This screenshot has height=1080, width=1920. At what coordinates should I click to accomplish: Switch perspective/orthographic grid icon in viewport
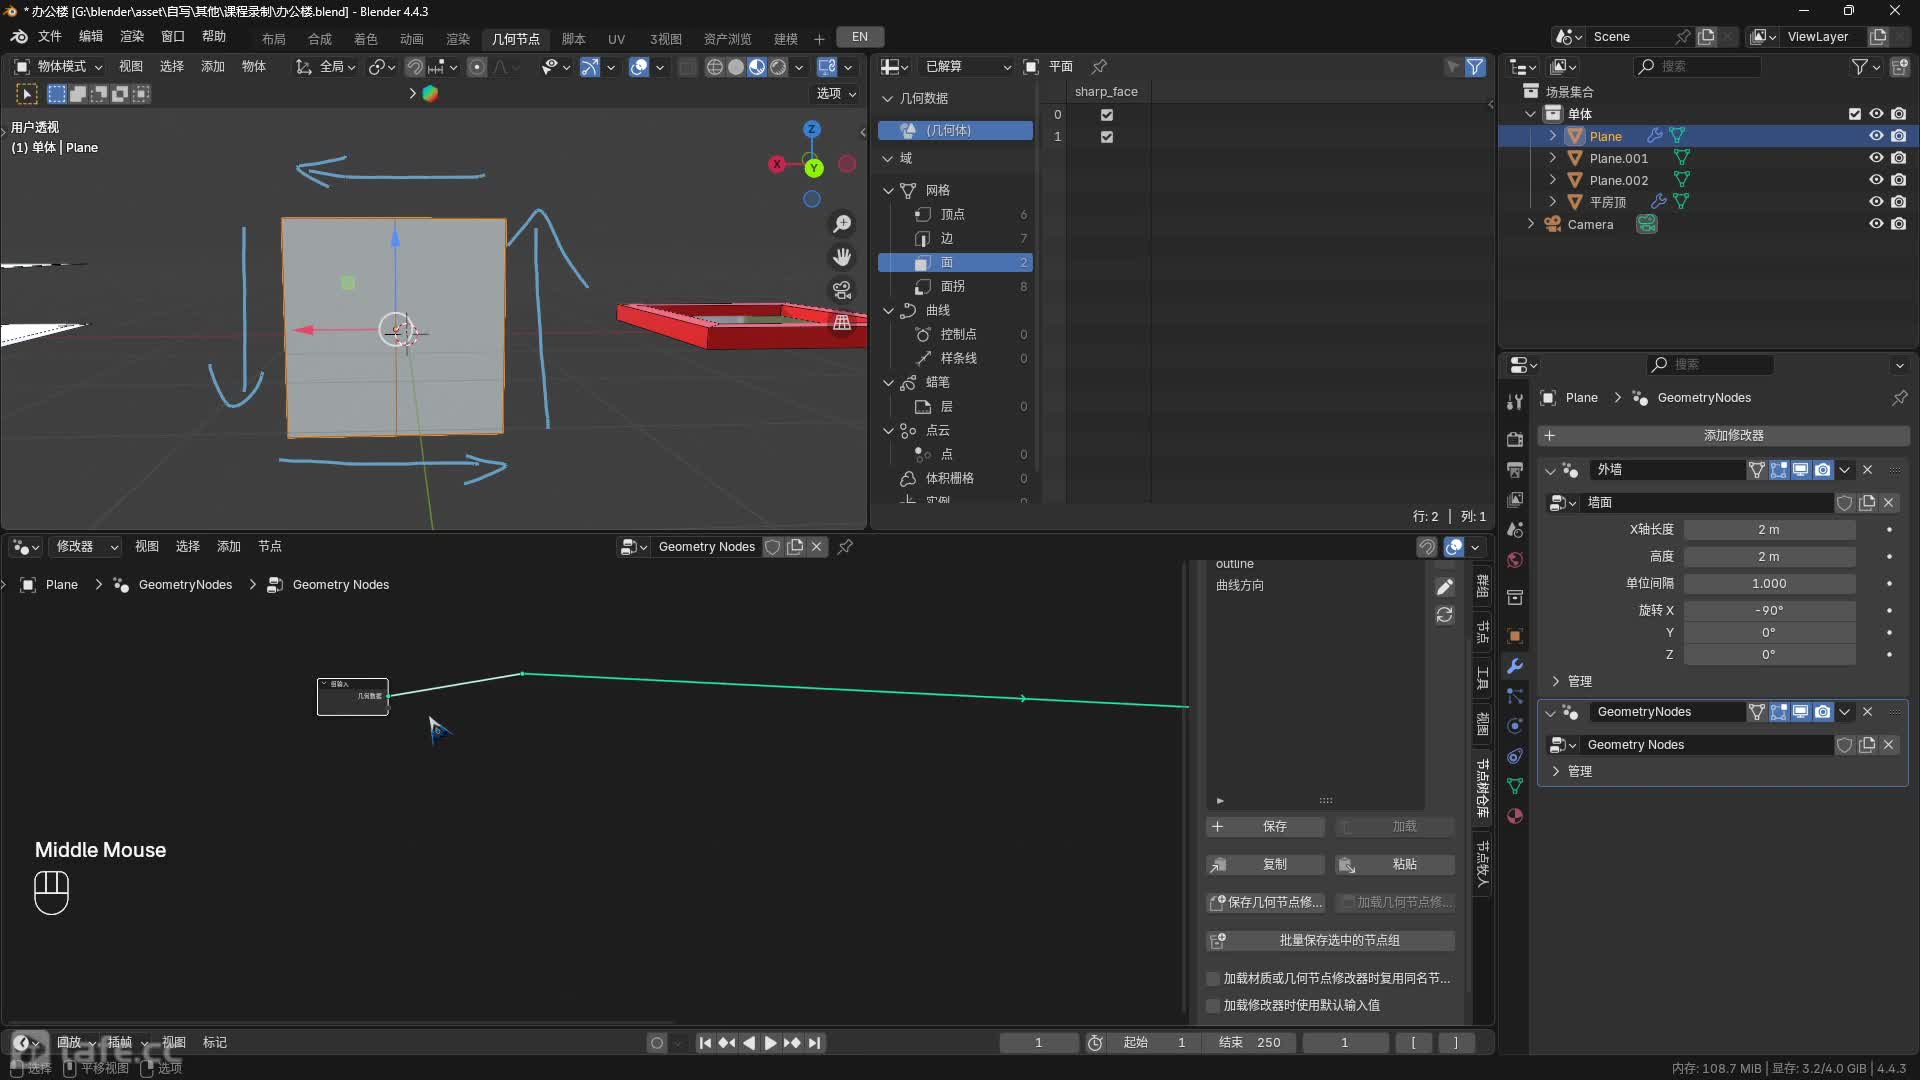(842, 323)
